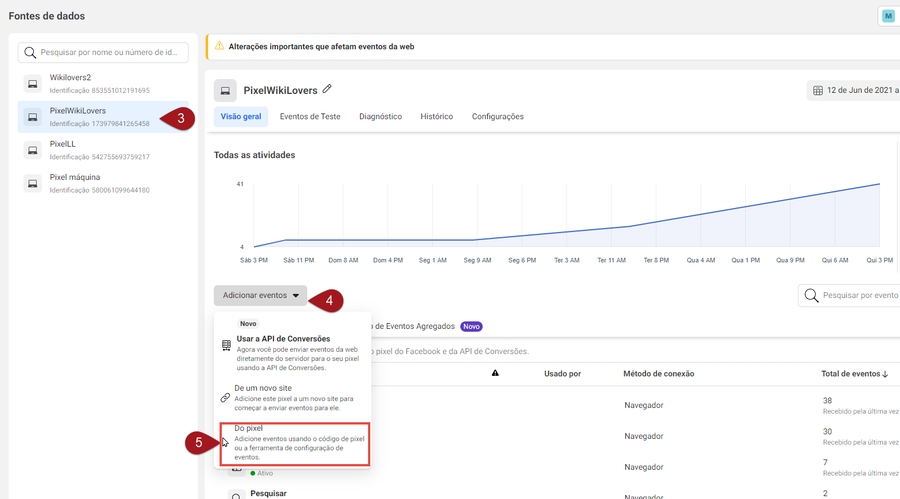Select Usar a API de Conversões option
This screenshot has height=499, width=900.
tap(283, 339)
